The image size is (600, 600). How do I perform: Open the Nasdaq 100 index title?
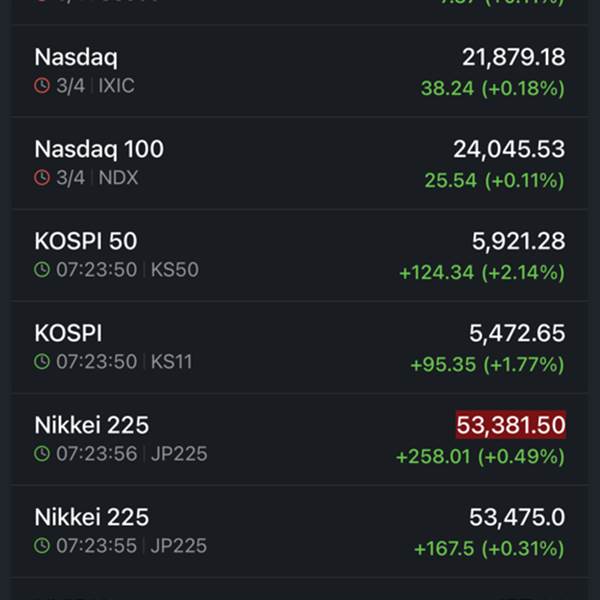(x=99, y=149)
